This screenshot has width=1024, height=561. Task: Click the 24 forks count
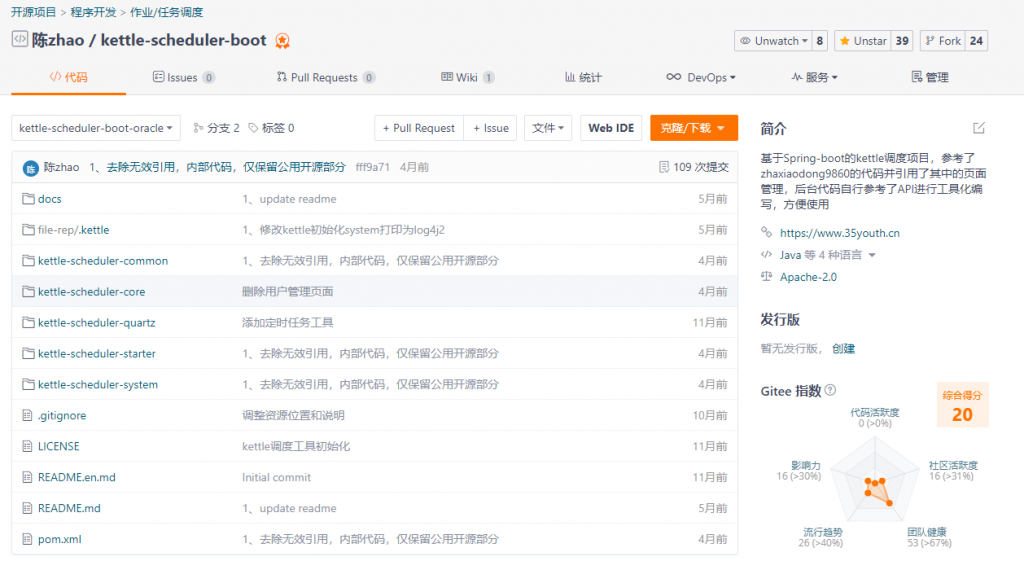976,40
